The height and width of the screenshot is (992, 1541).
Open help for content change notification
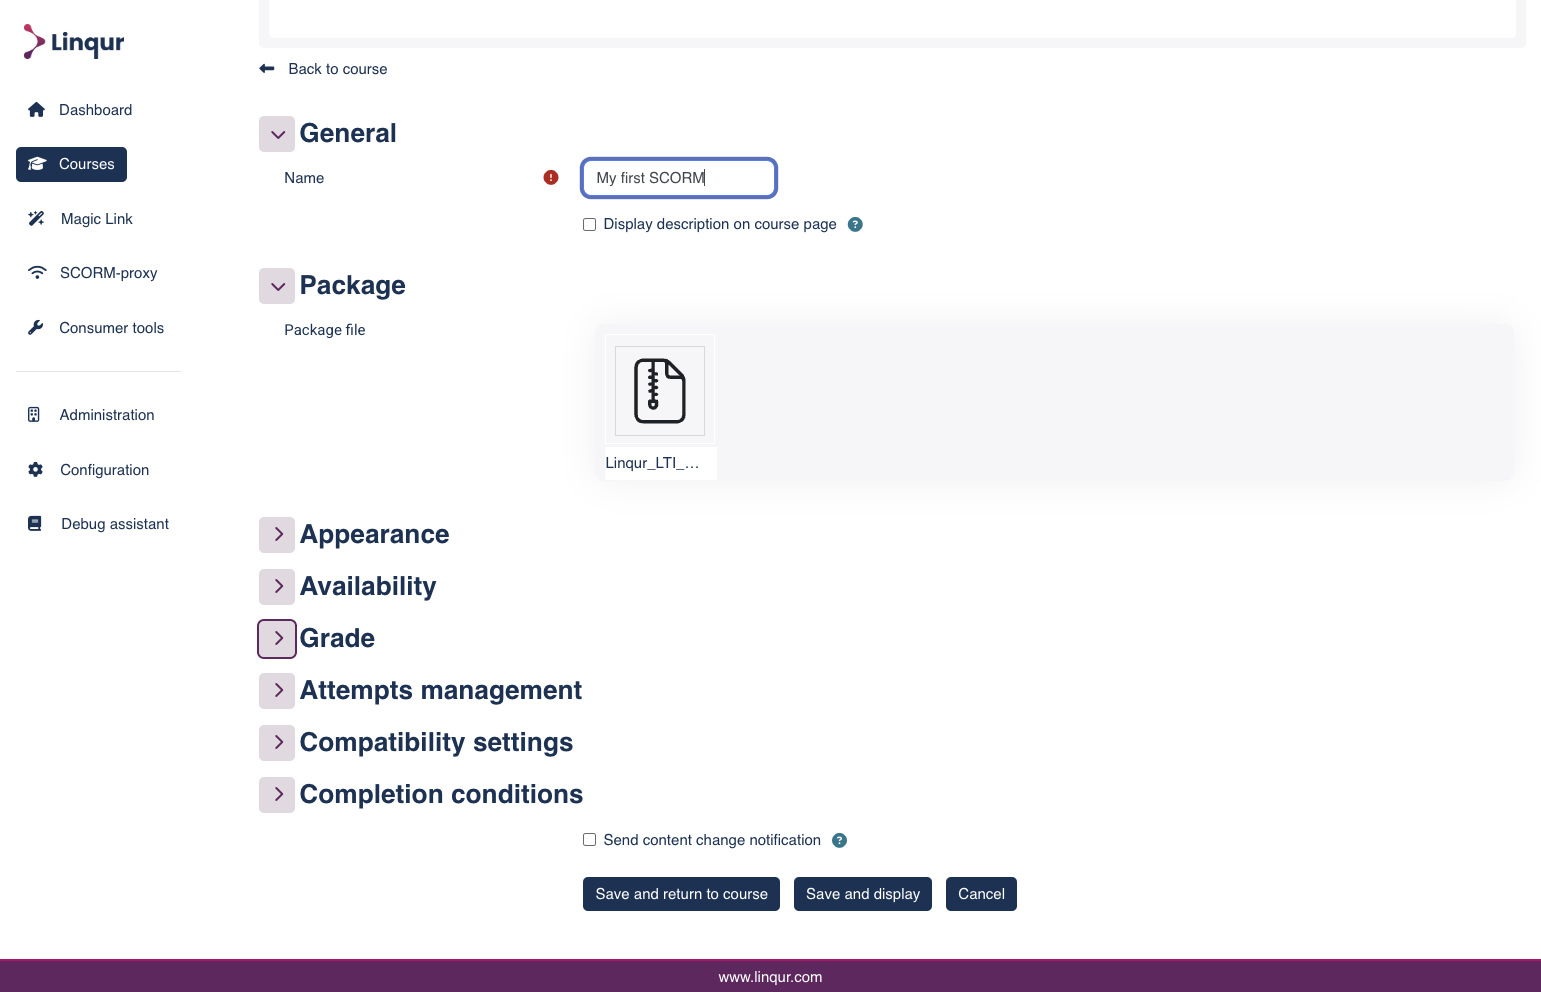pos(840,840)
